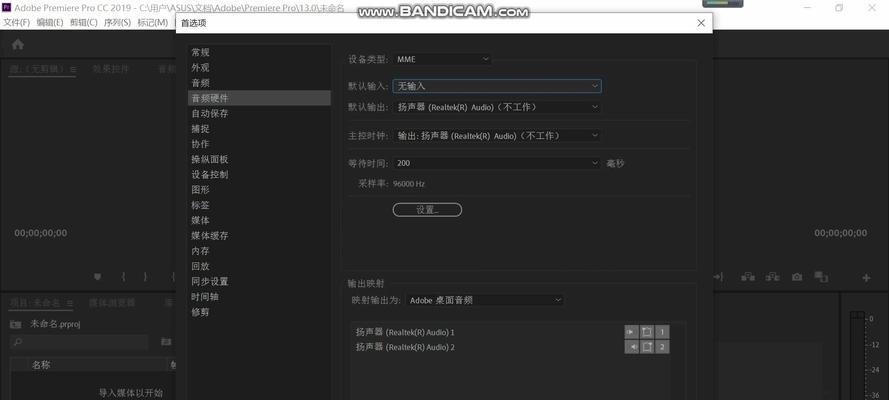Add a marker with shield-shaped icon
This screenshot has height=400, width=889.
click(x=98, y=277)
